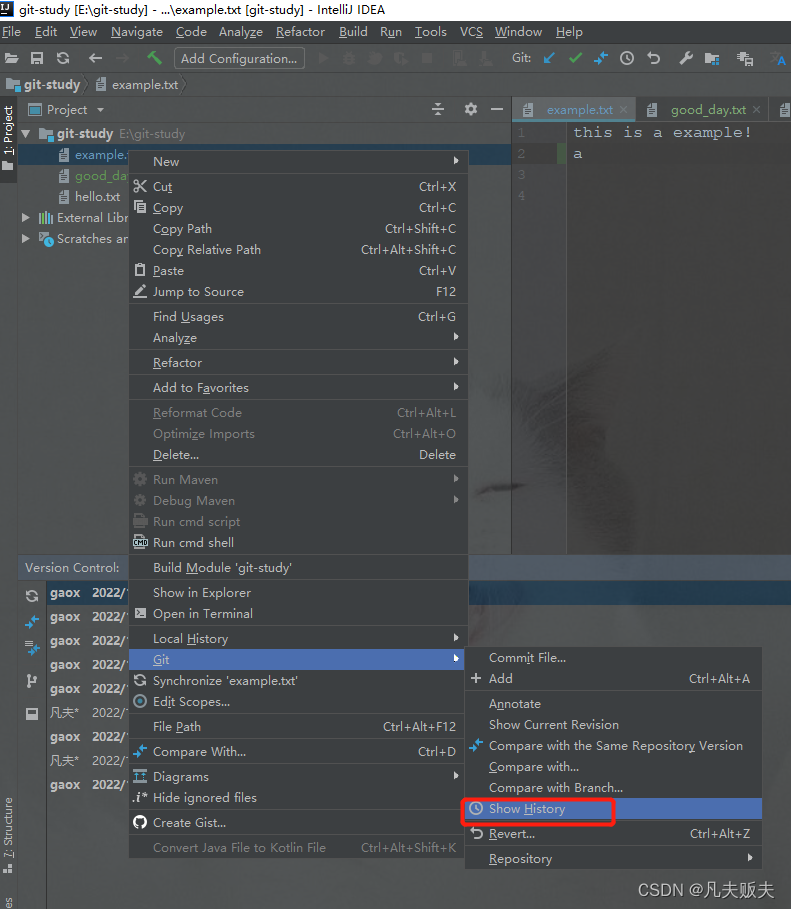Viewport: 791px width, 909px height.
Task: Open the Analyze submenu in the context menu
Action: point(298,337)
